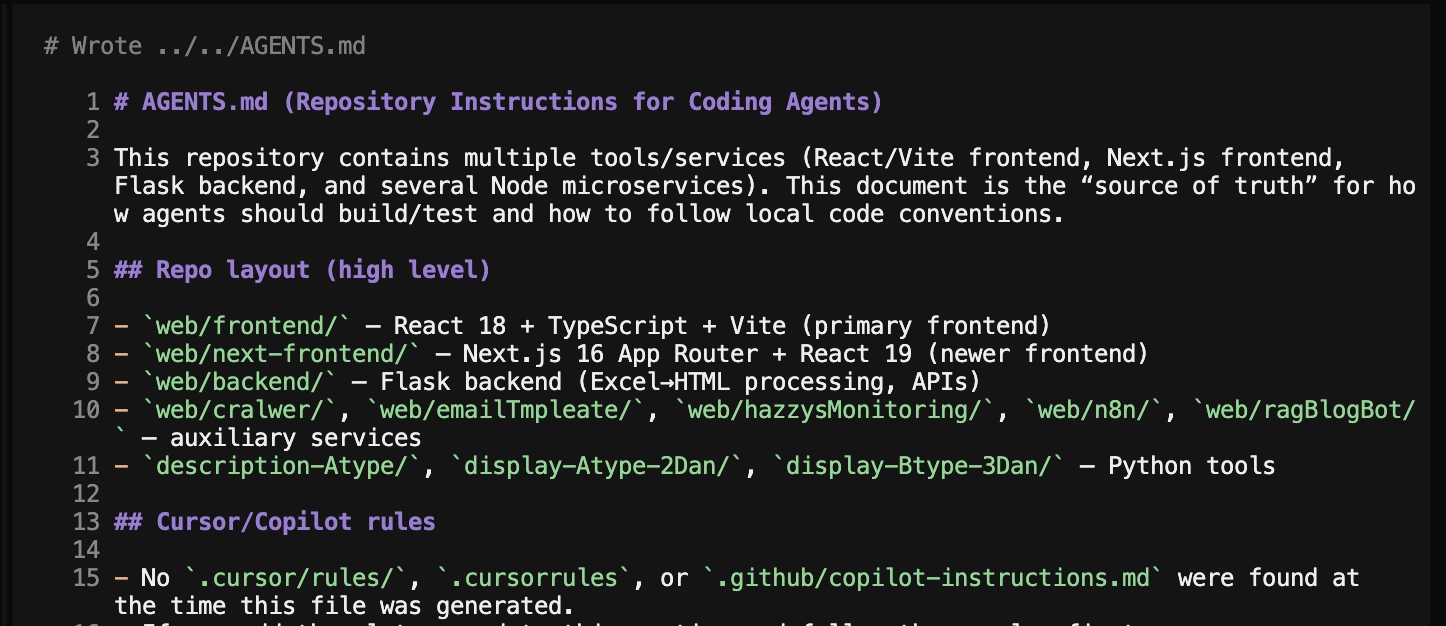The height and width of the screenshot is (626, 1446).
Task: Click the 'auxiliary services' text
Action: coord(295,438)
